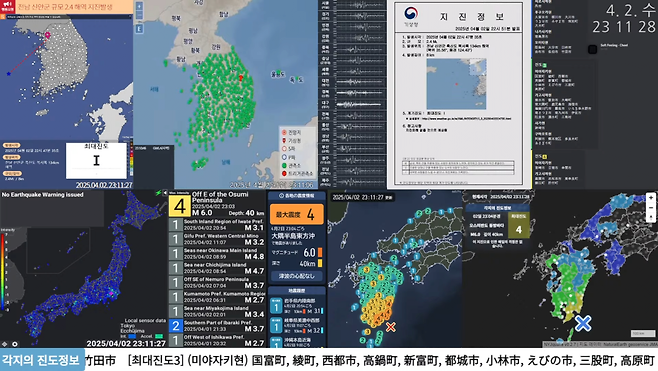Click the 津波の心配なし button

tap(297, 276)
